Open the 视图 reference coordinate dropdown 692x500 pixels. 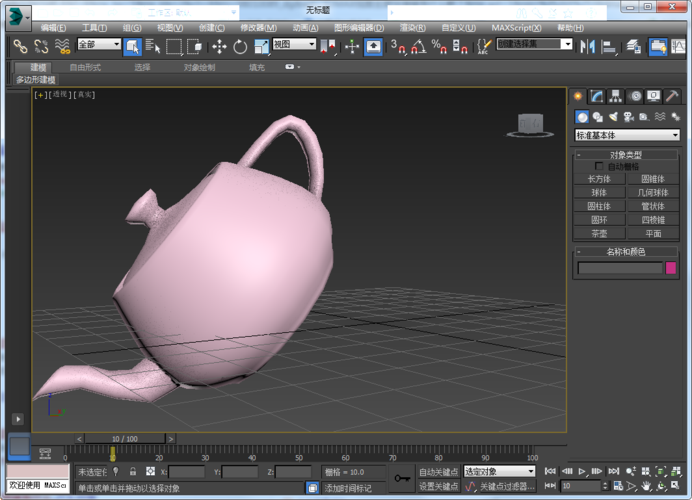click(294, 44)
